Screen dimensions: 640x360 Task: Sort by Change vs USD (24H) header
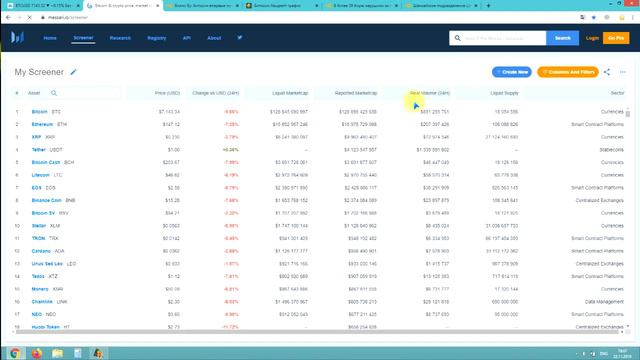[216, 93]
